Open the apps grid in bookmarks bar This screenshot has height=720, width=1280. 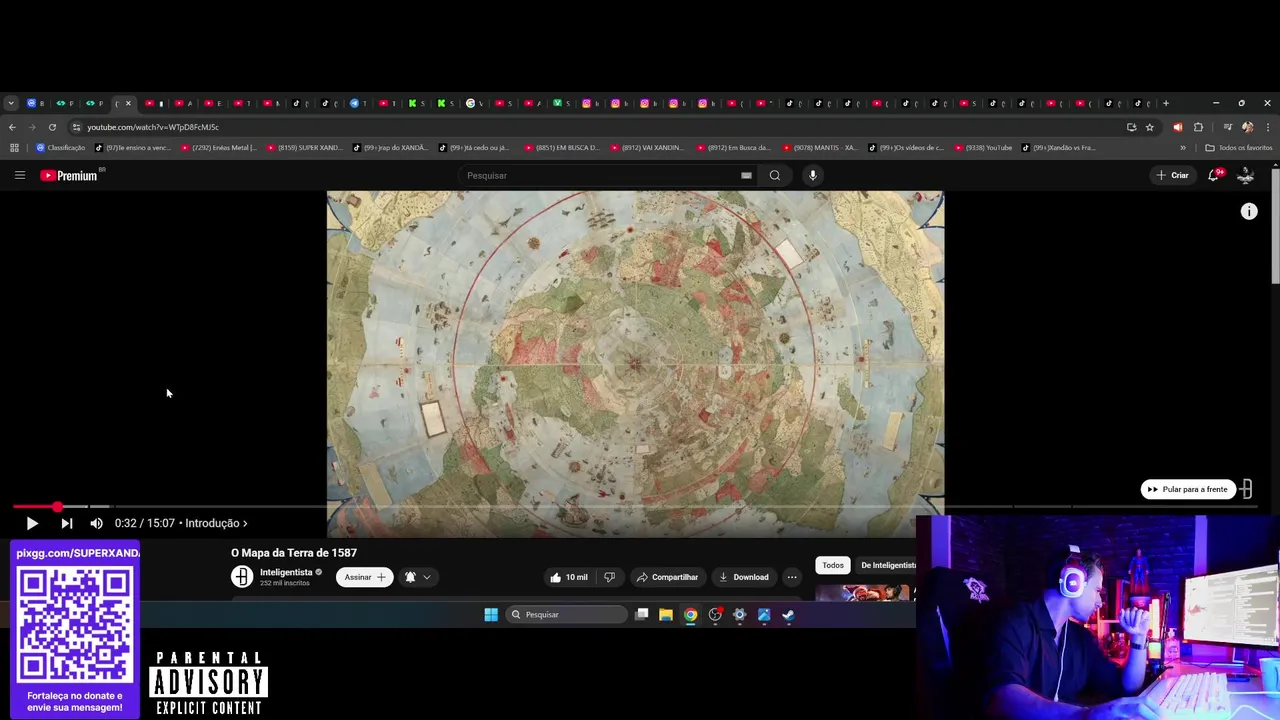coord(14,148)
